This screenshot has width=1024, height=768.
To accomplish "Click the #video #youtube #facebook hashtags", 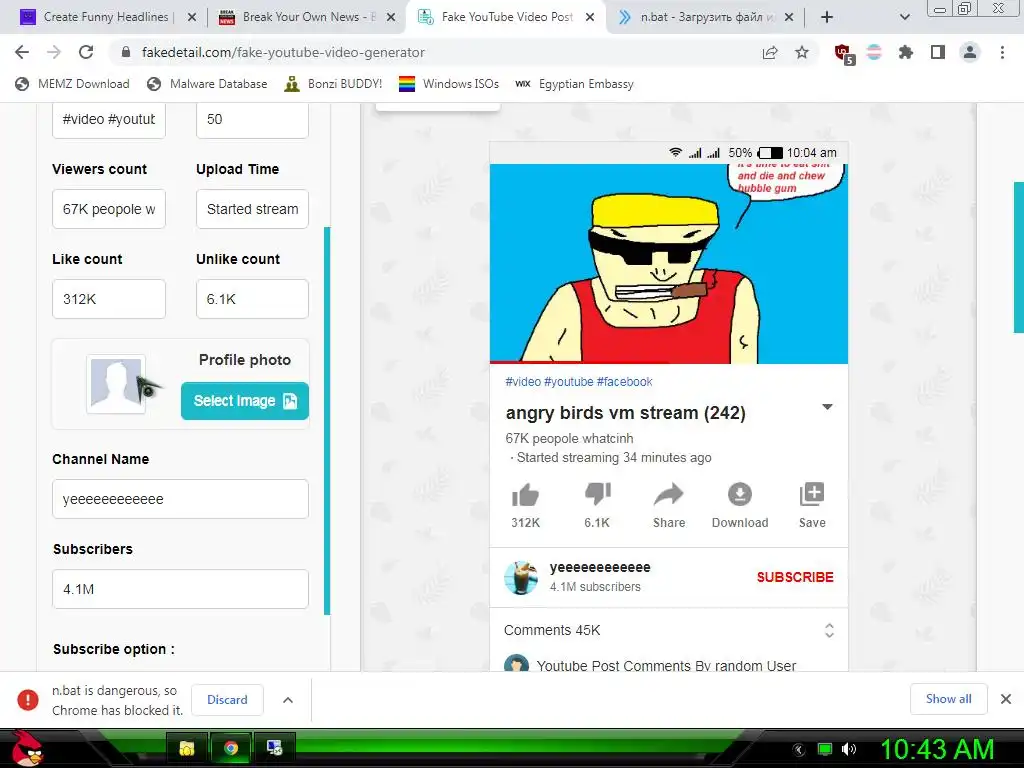I will coord(579,381).
